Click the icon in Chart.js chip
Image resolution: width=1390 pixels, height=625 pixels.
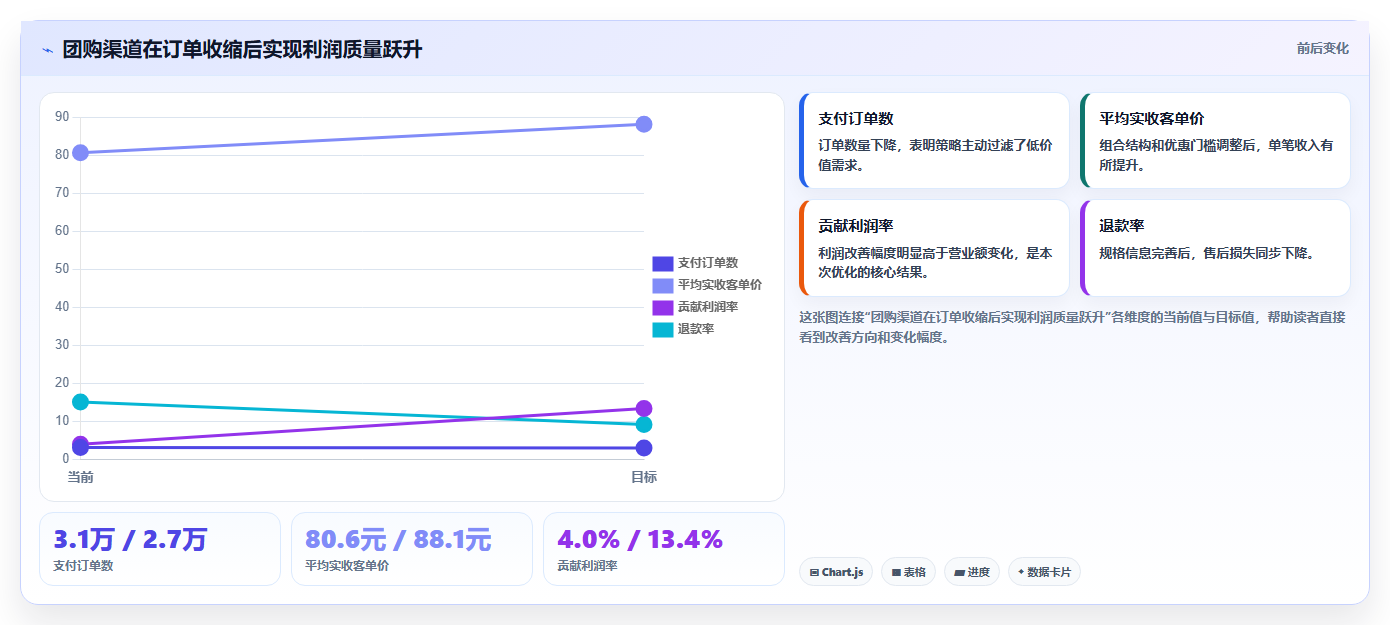click(814, 573)
